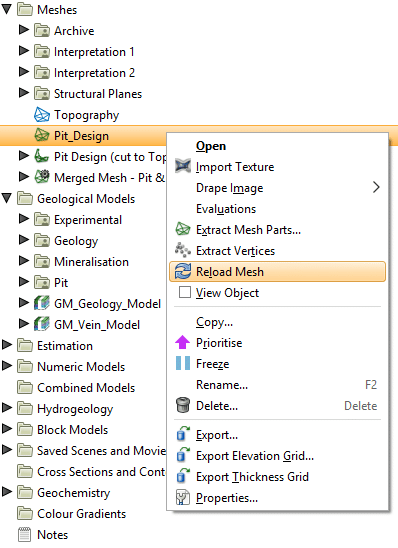
Task: Expand the Hydrogeology folder
Action: 7,408
